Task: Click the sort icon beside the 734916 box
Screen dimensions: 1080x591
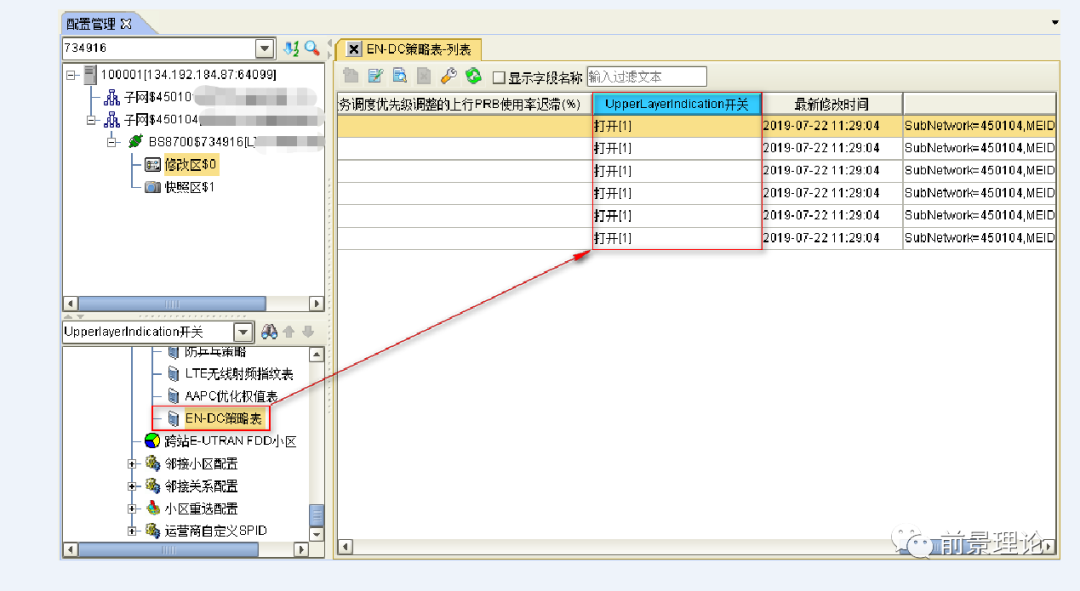Action: (291, 48)
